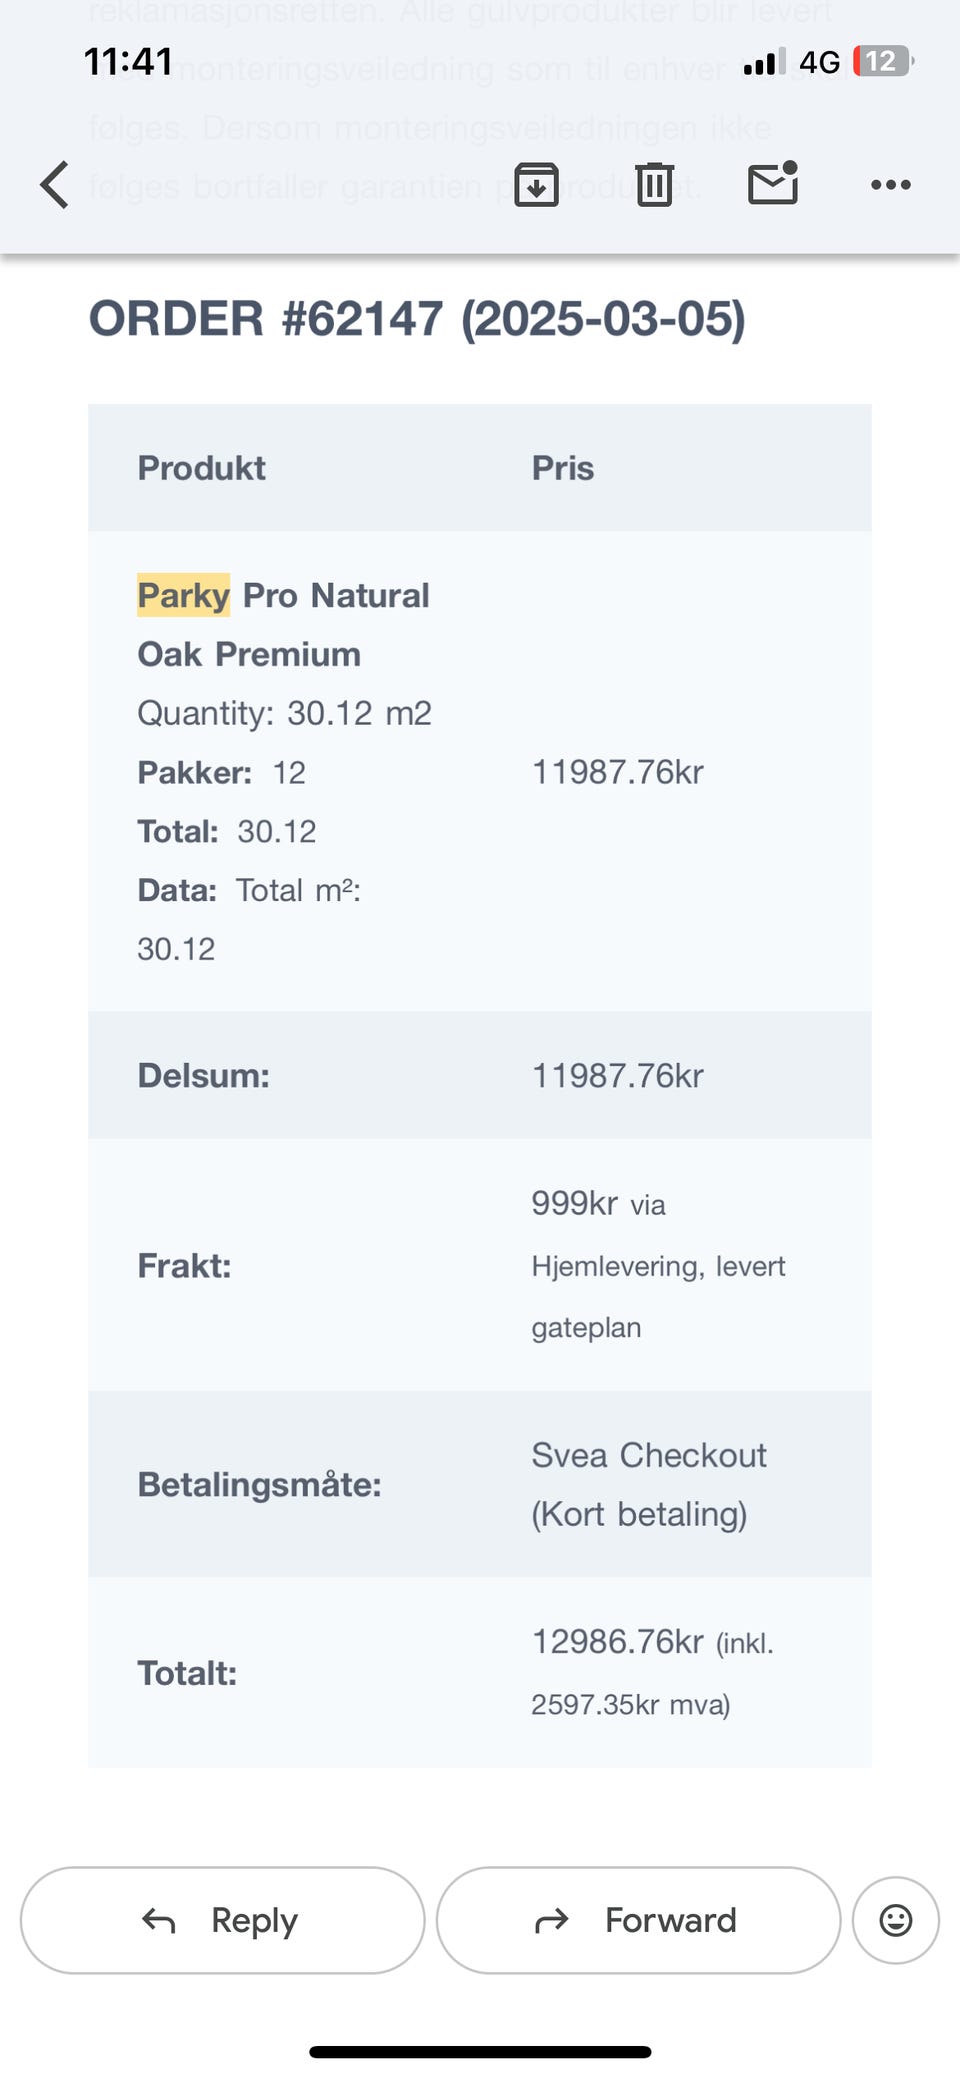Tap the Forward button
This screenshot has width=960, height=2078.
[x=638, y=1920]
